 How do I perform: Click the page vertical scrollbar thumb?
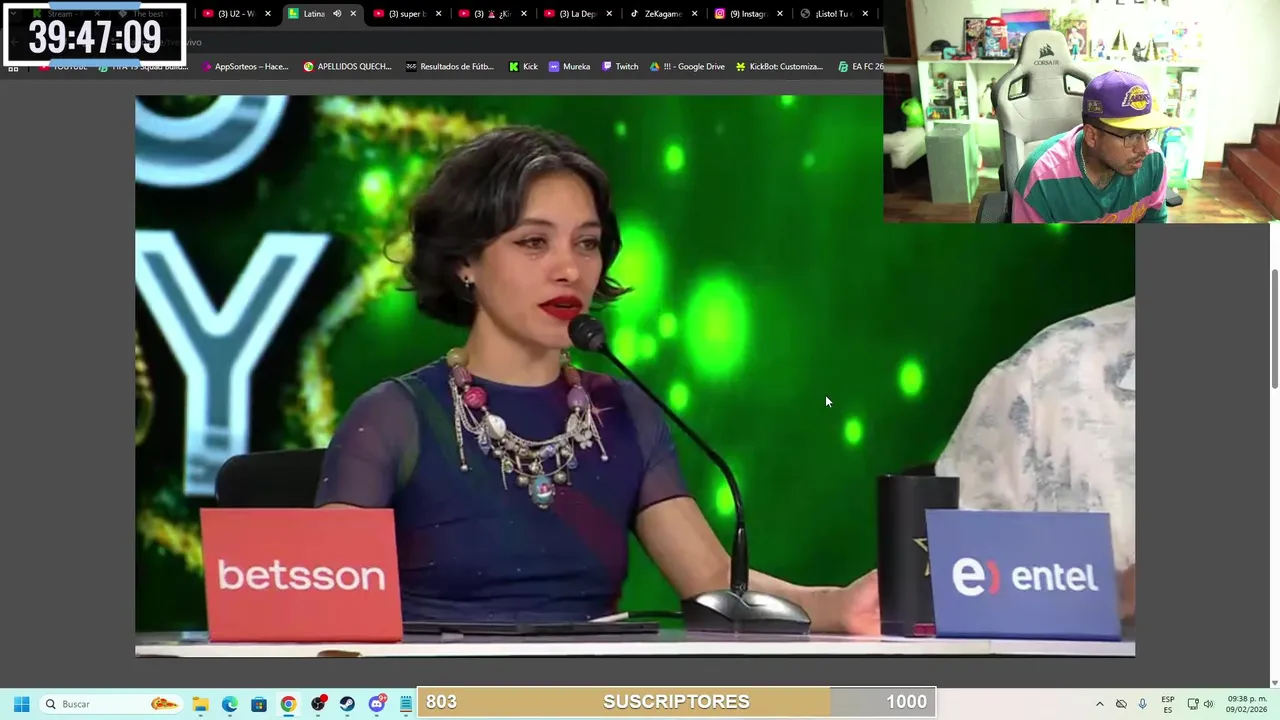[x=1274, y=330]
